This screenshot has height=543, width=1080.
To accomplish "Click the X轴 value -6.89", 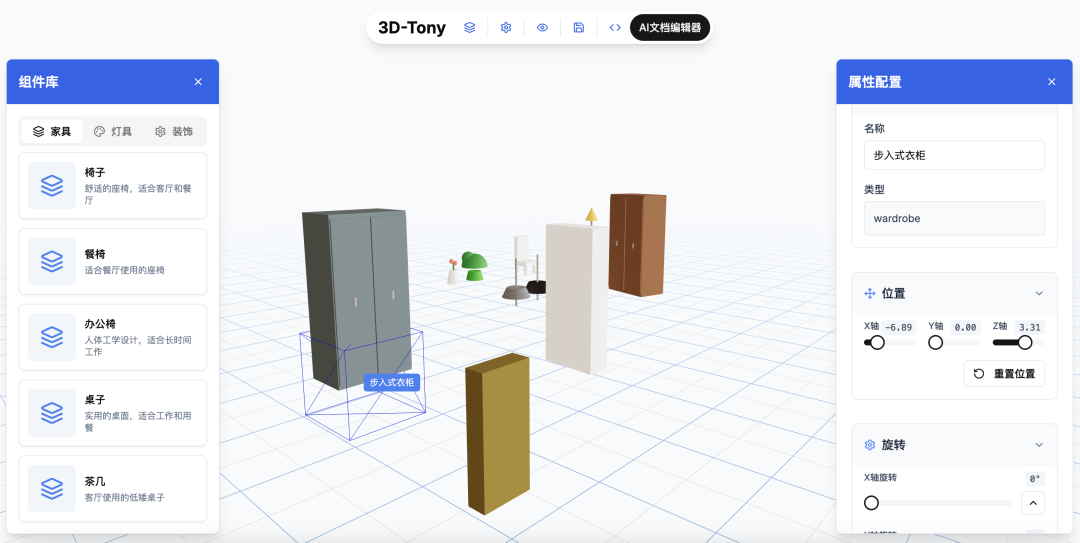I will coord(898,327).
